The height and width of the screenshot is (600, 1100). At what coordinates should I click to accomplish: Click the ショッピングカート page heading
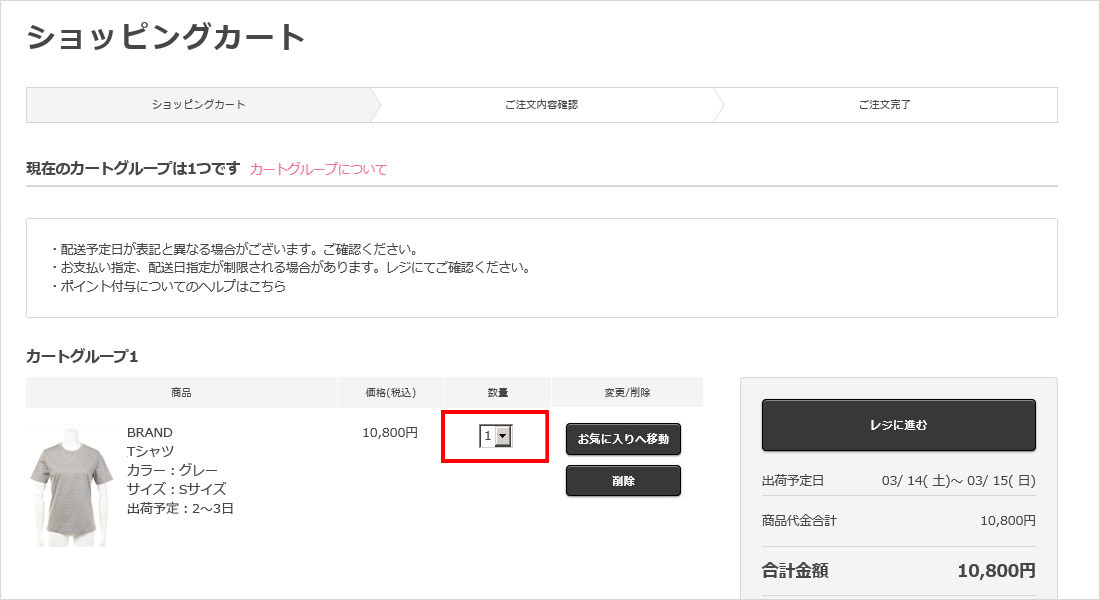tap(166, 37)
